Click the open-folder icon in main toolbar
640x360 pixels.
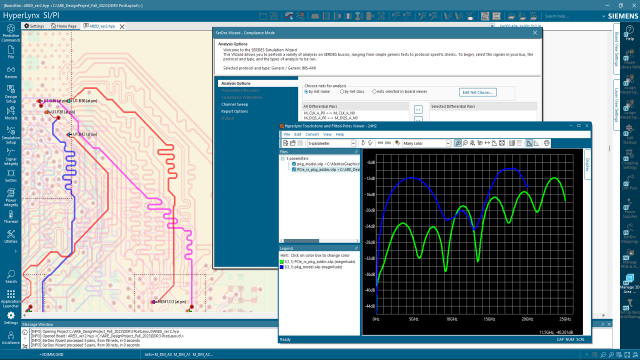(263, 16)
